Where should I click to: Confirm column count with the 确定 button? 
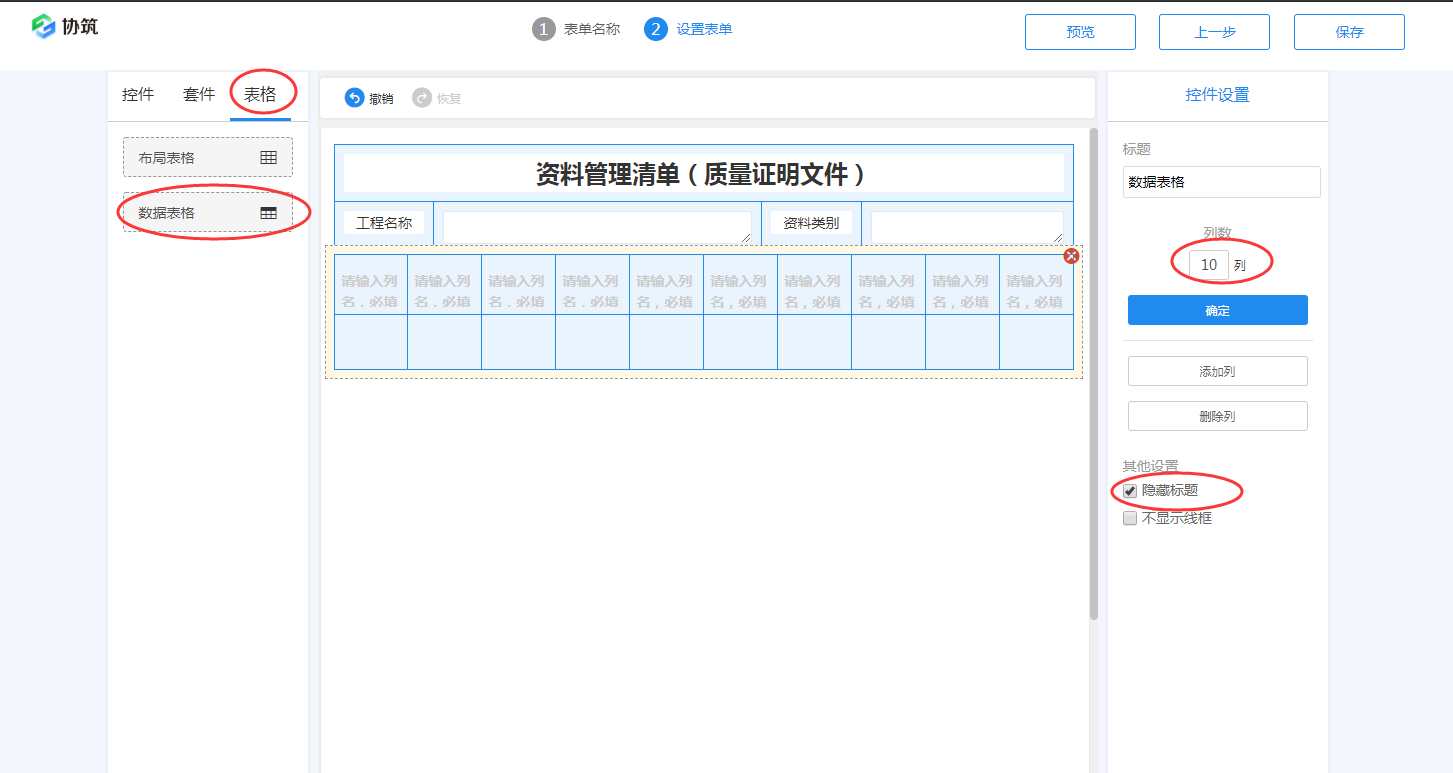pyautogui.click(x=1217, y=310)
